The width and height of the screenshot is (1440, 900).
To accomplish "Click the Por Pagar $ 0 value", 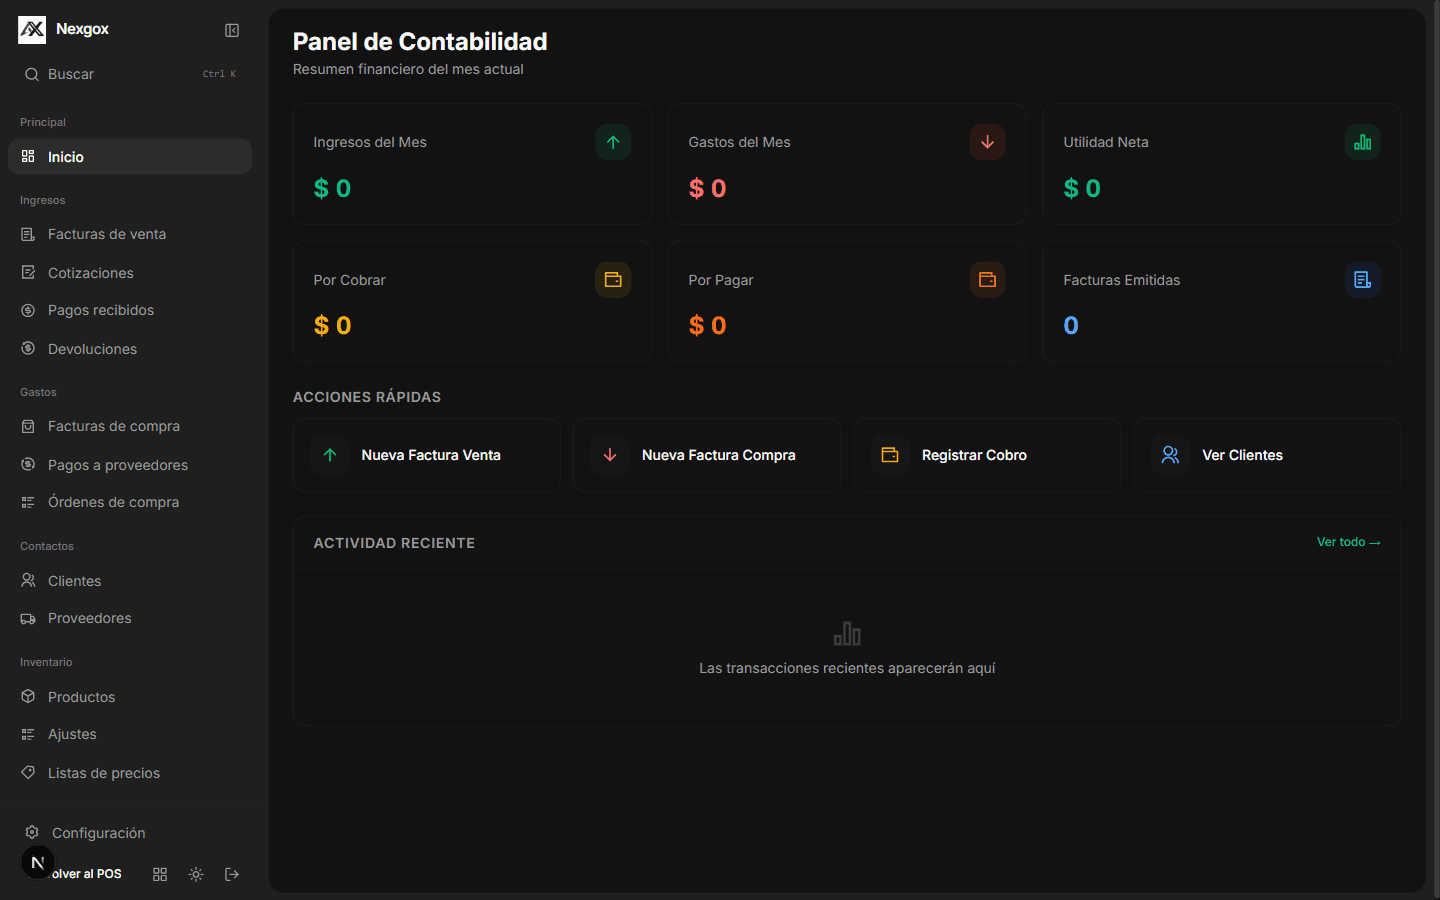I will (x=707, y=325).
